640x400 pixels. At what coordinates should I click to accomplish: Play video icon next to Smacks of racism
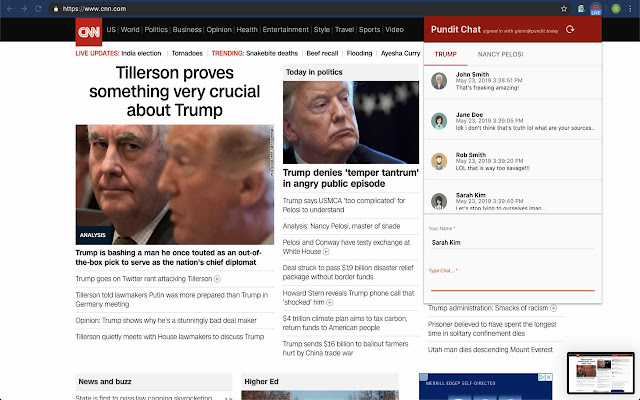553,308
